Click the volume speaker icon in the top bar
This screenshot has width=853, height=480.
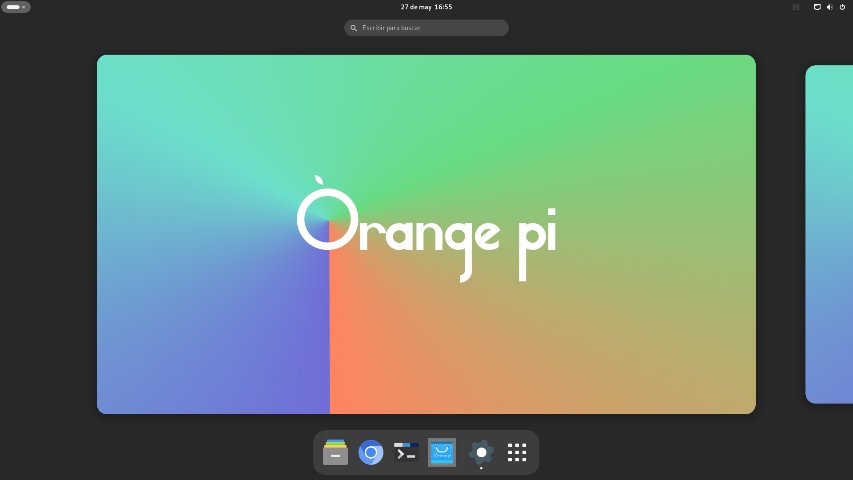point(830,7)
